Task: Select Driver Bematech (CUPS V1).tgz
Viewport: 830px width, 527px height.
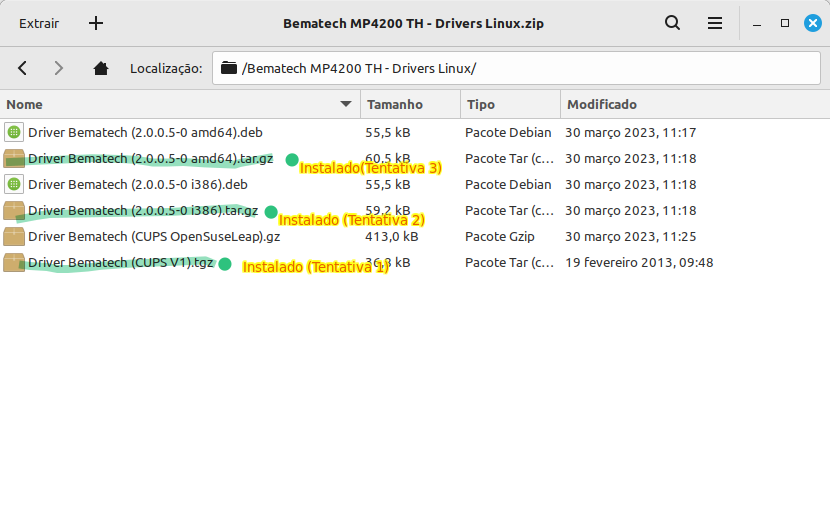Action: point(121,262)
